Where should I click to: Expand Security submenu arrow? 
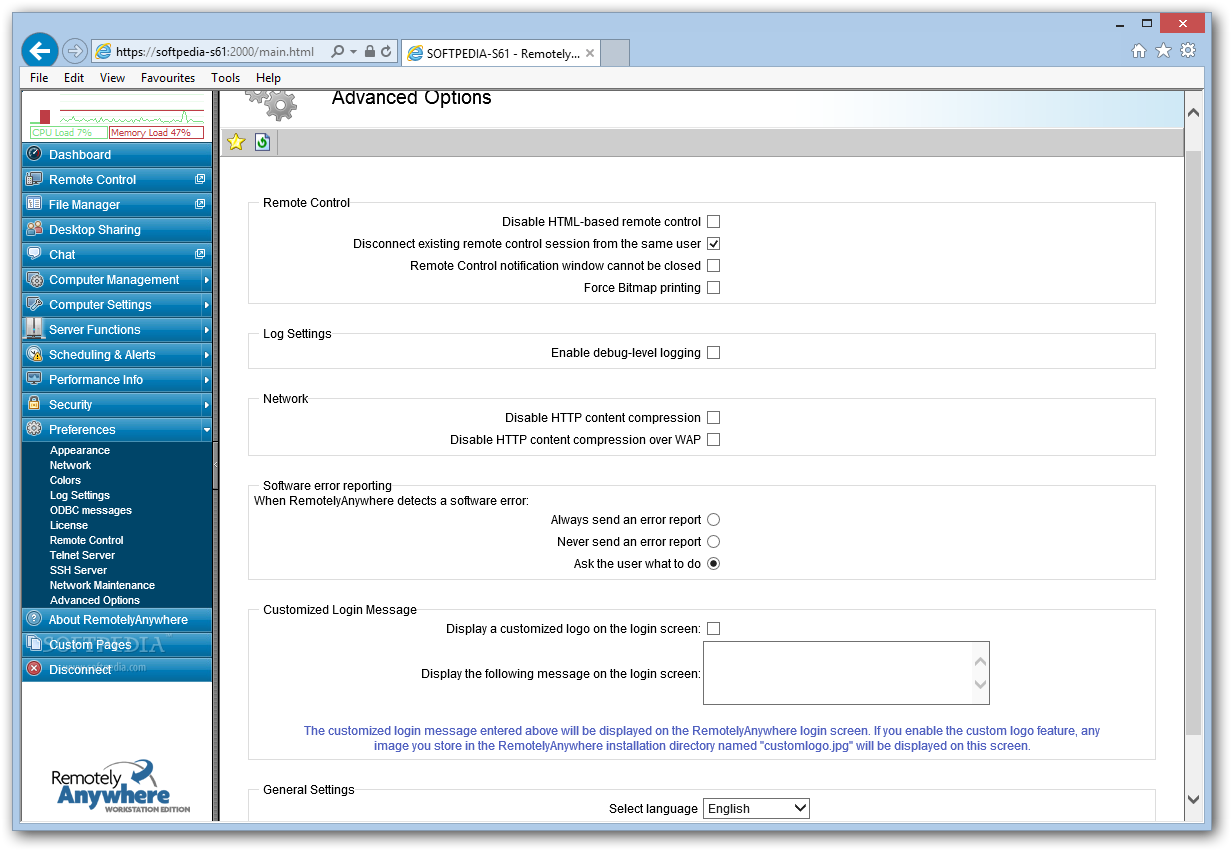[x=207, y=405]
